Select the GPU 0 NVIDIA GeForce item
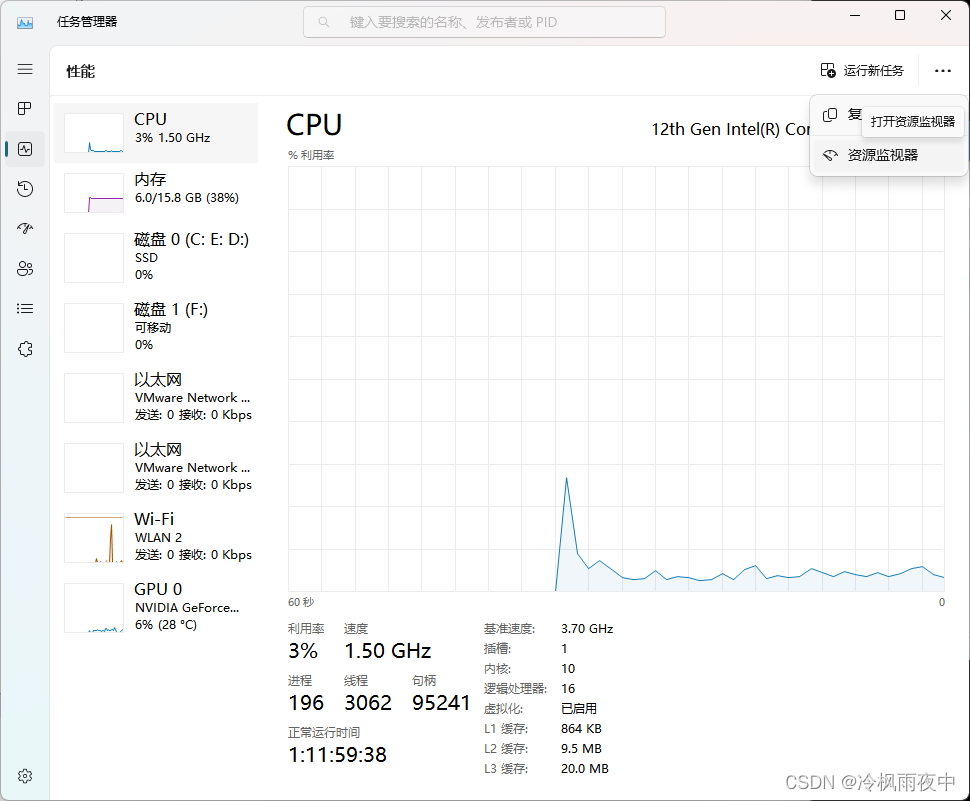Image resolution: width=970 pixels, height=801 pixels. click(156, 607)
